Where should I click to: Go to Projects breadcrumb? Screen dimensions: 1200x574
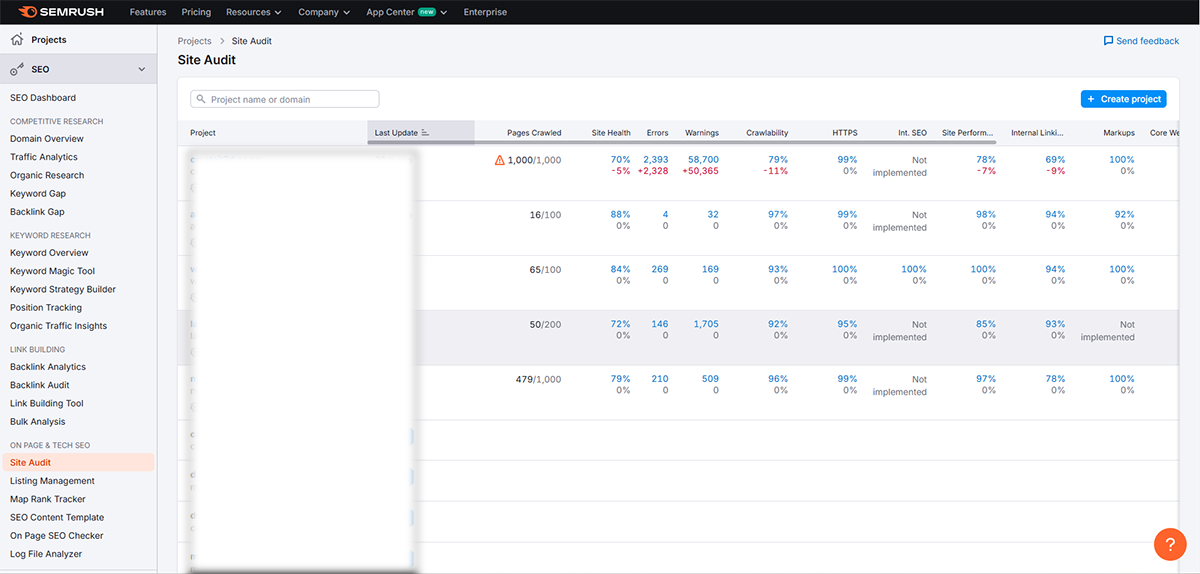[194, 41]
